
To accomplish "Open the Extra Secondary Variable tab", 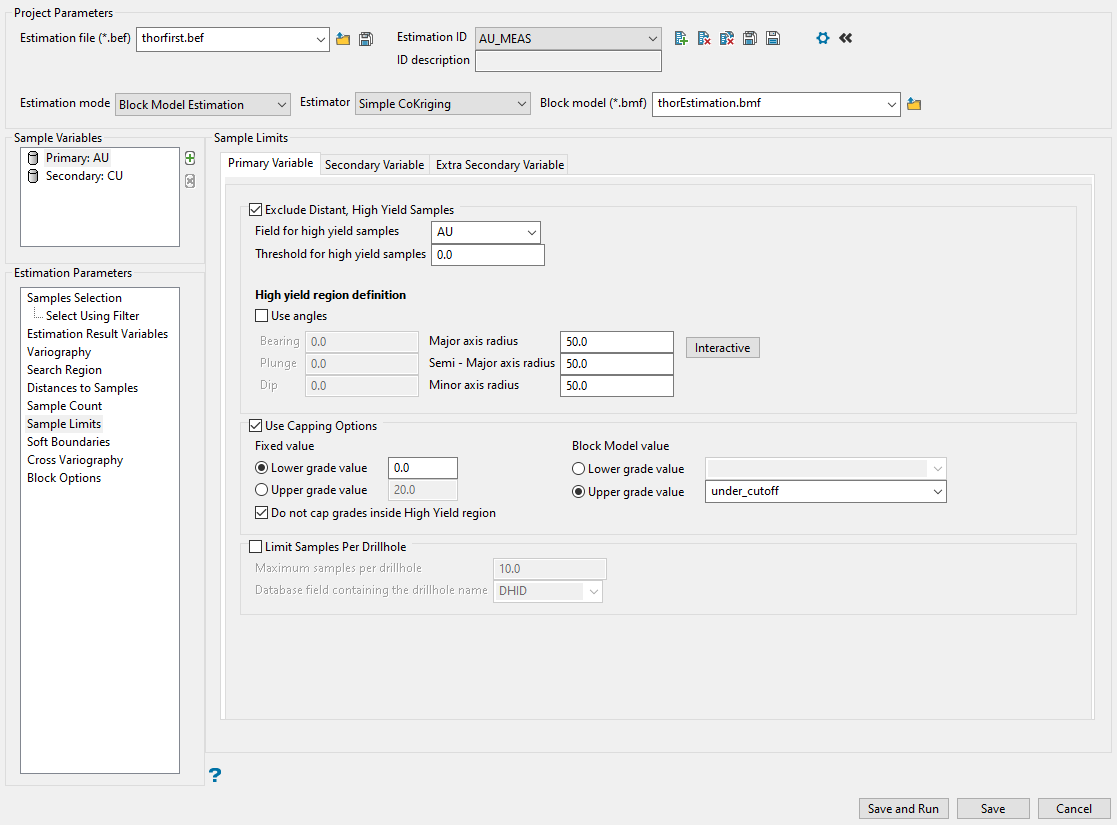I will coord(499,164).
